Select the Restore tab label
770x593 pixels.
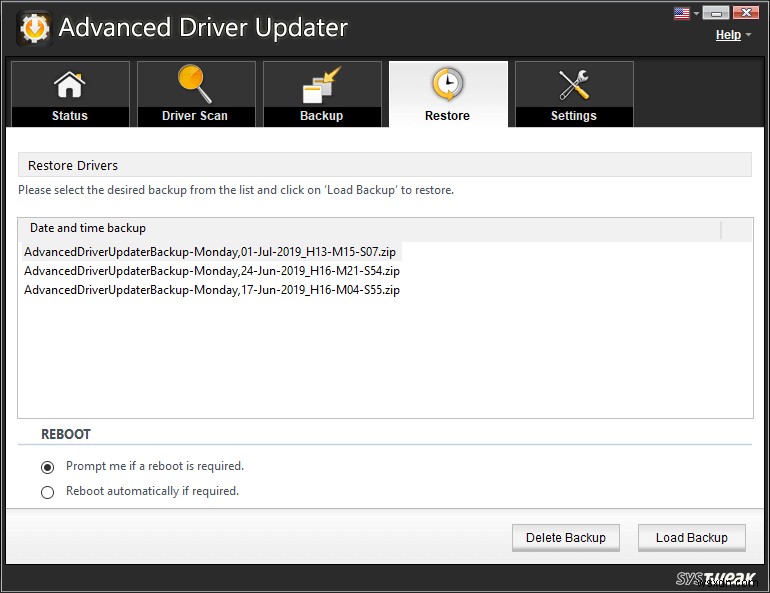click(447, 116)
